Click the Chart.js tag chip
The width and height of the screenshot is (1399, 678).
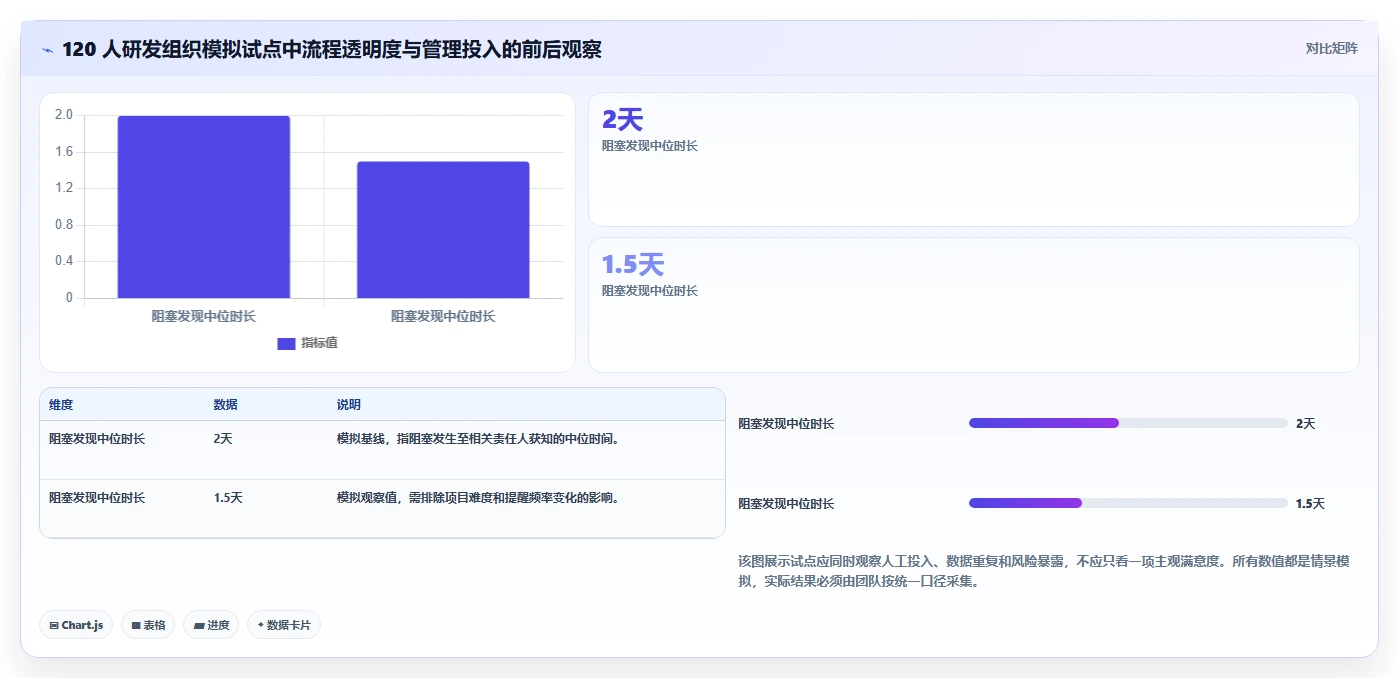(x=76, y=625)
